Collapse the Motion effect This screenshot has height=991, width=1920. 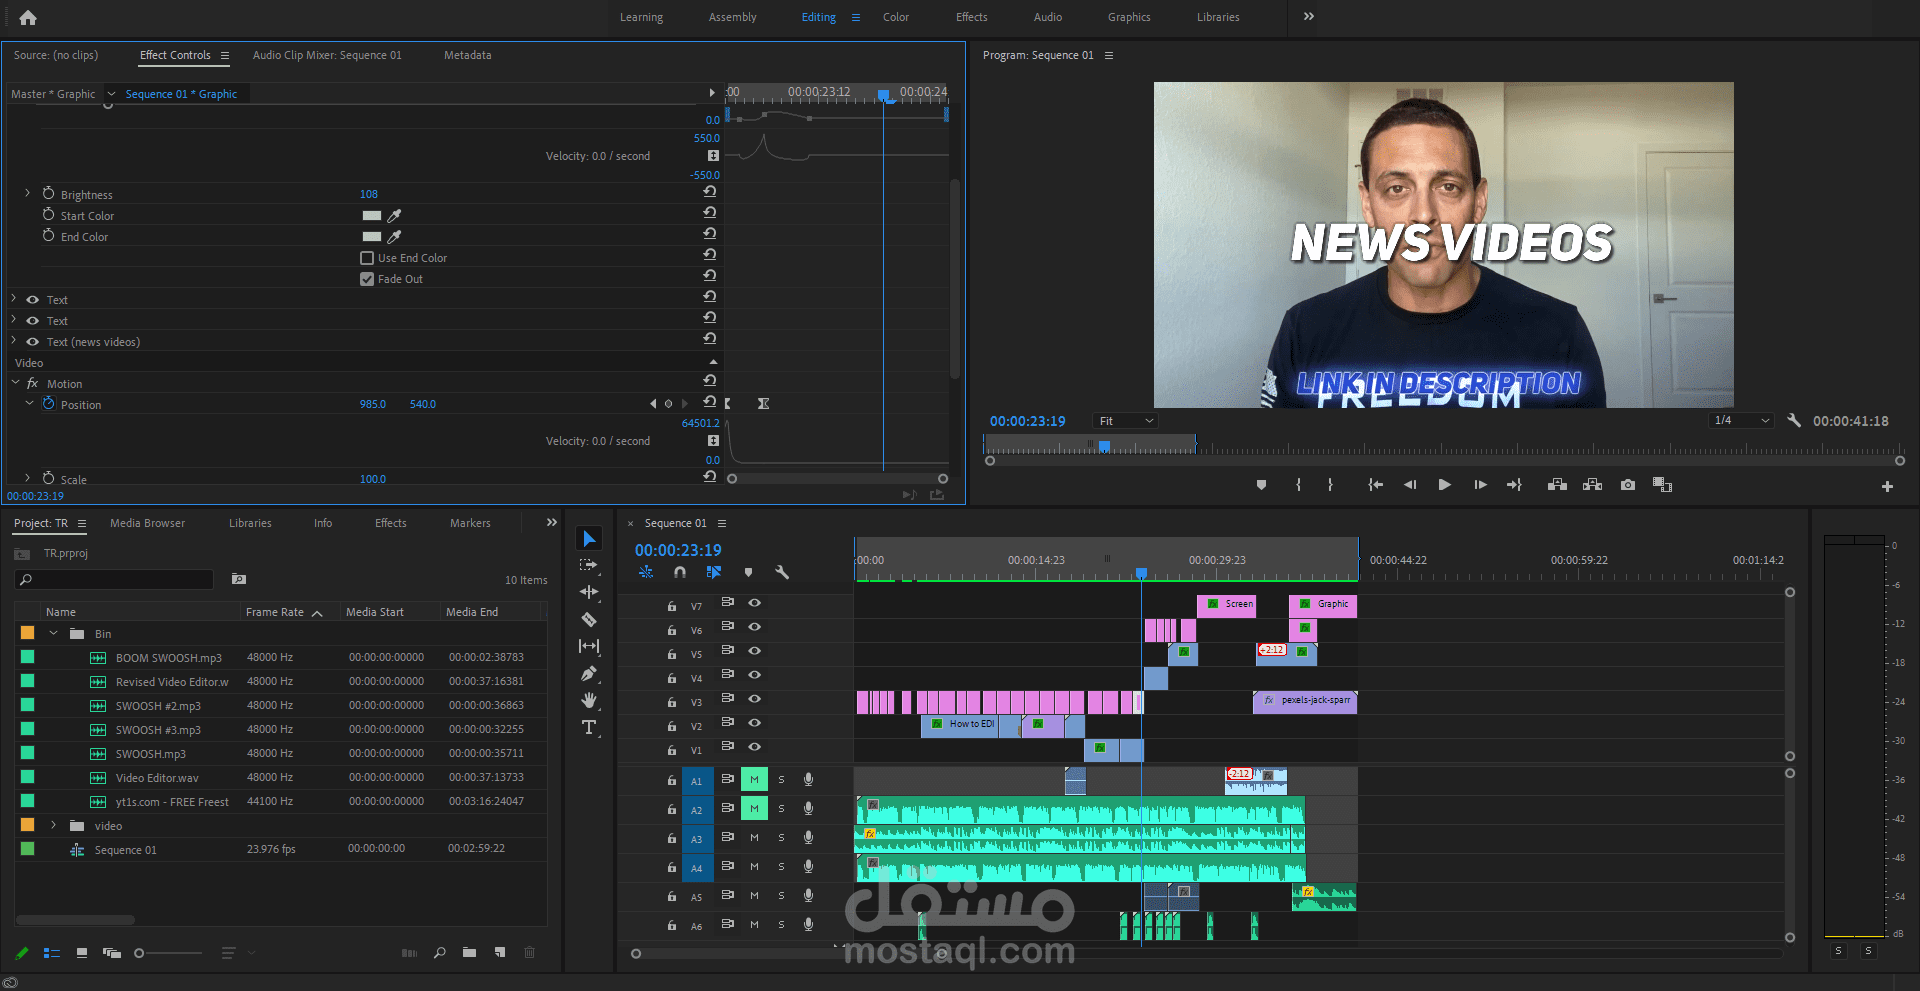16,383
